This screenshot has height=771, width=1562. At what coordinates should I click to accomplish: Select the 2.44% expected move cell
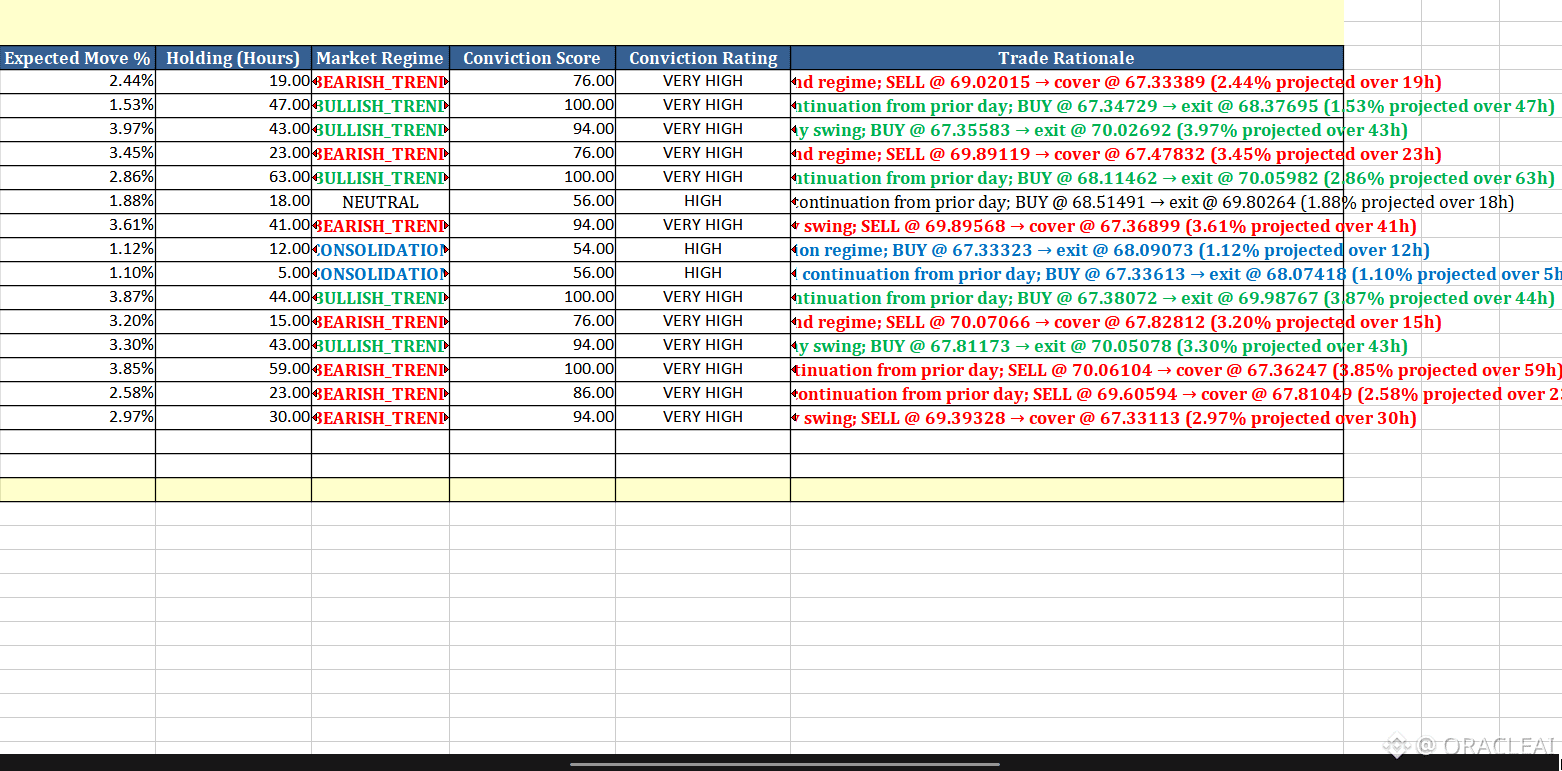coord(77,82)
